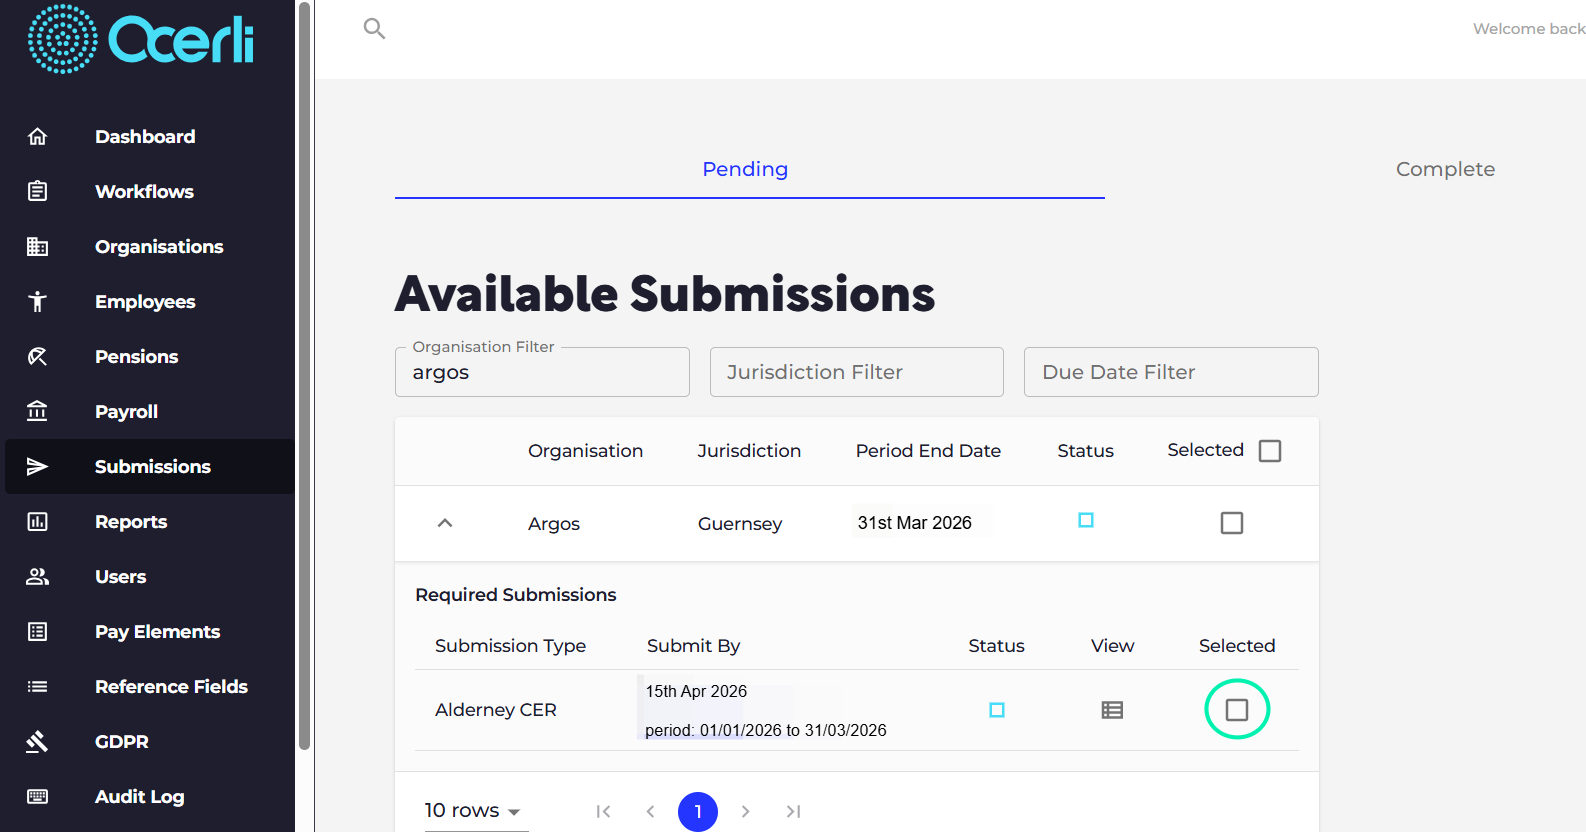The height and width of the screenshot is (832, 1586).
Task: Click the Audit Log keyboard icon
Action: (x=37, y=796)
